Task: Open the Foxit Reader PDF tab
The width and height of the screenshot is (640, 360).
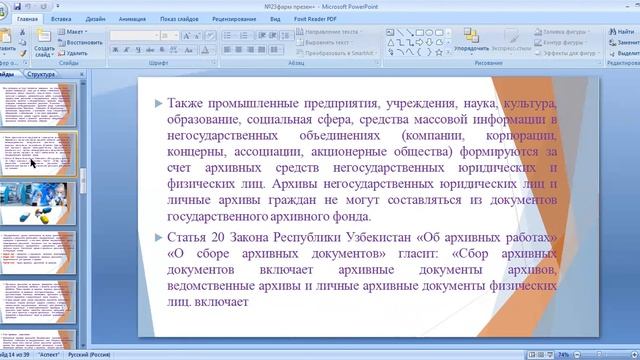Action: click(315, 19)
